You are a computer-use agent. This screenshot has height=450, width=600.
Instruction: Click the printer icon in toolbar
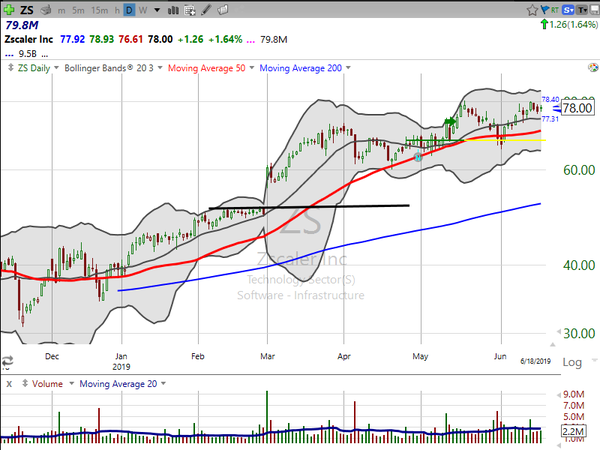coord(46,10)
